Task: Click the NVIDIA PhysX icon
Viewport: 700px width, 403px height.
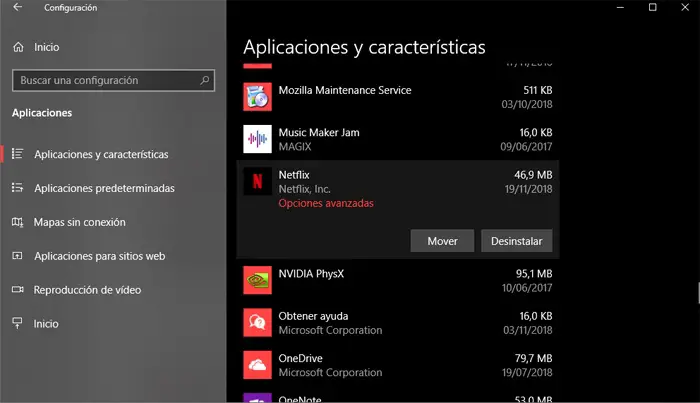Action: [x=257, y=280]
